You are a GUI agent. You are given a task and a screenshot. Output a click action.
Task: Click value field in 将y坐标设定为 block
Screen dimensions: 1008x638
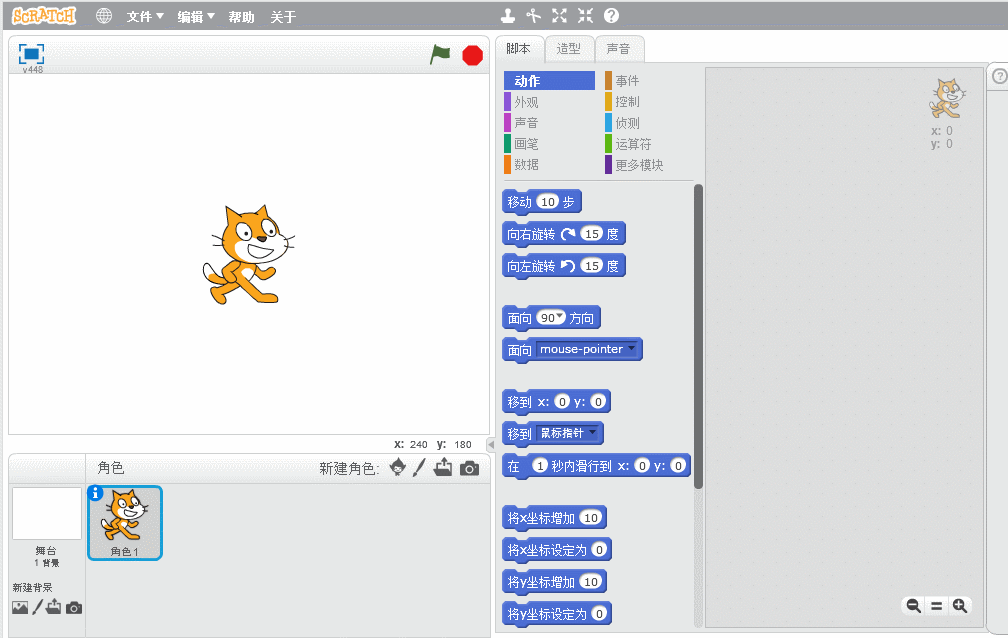point(599,614)
